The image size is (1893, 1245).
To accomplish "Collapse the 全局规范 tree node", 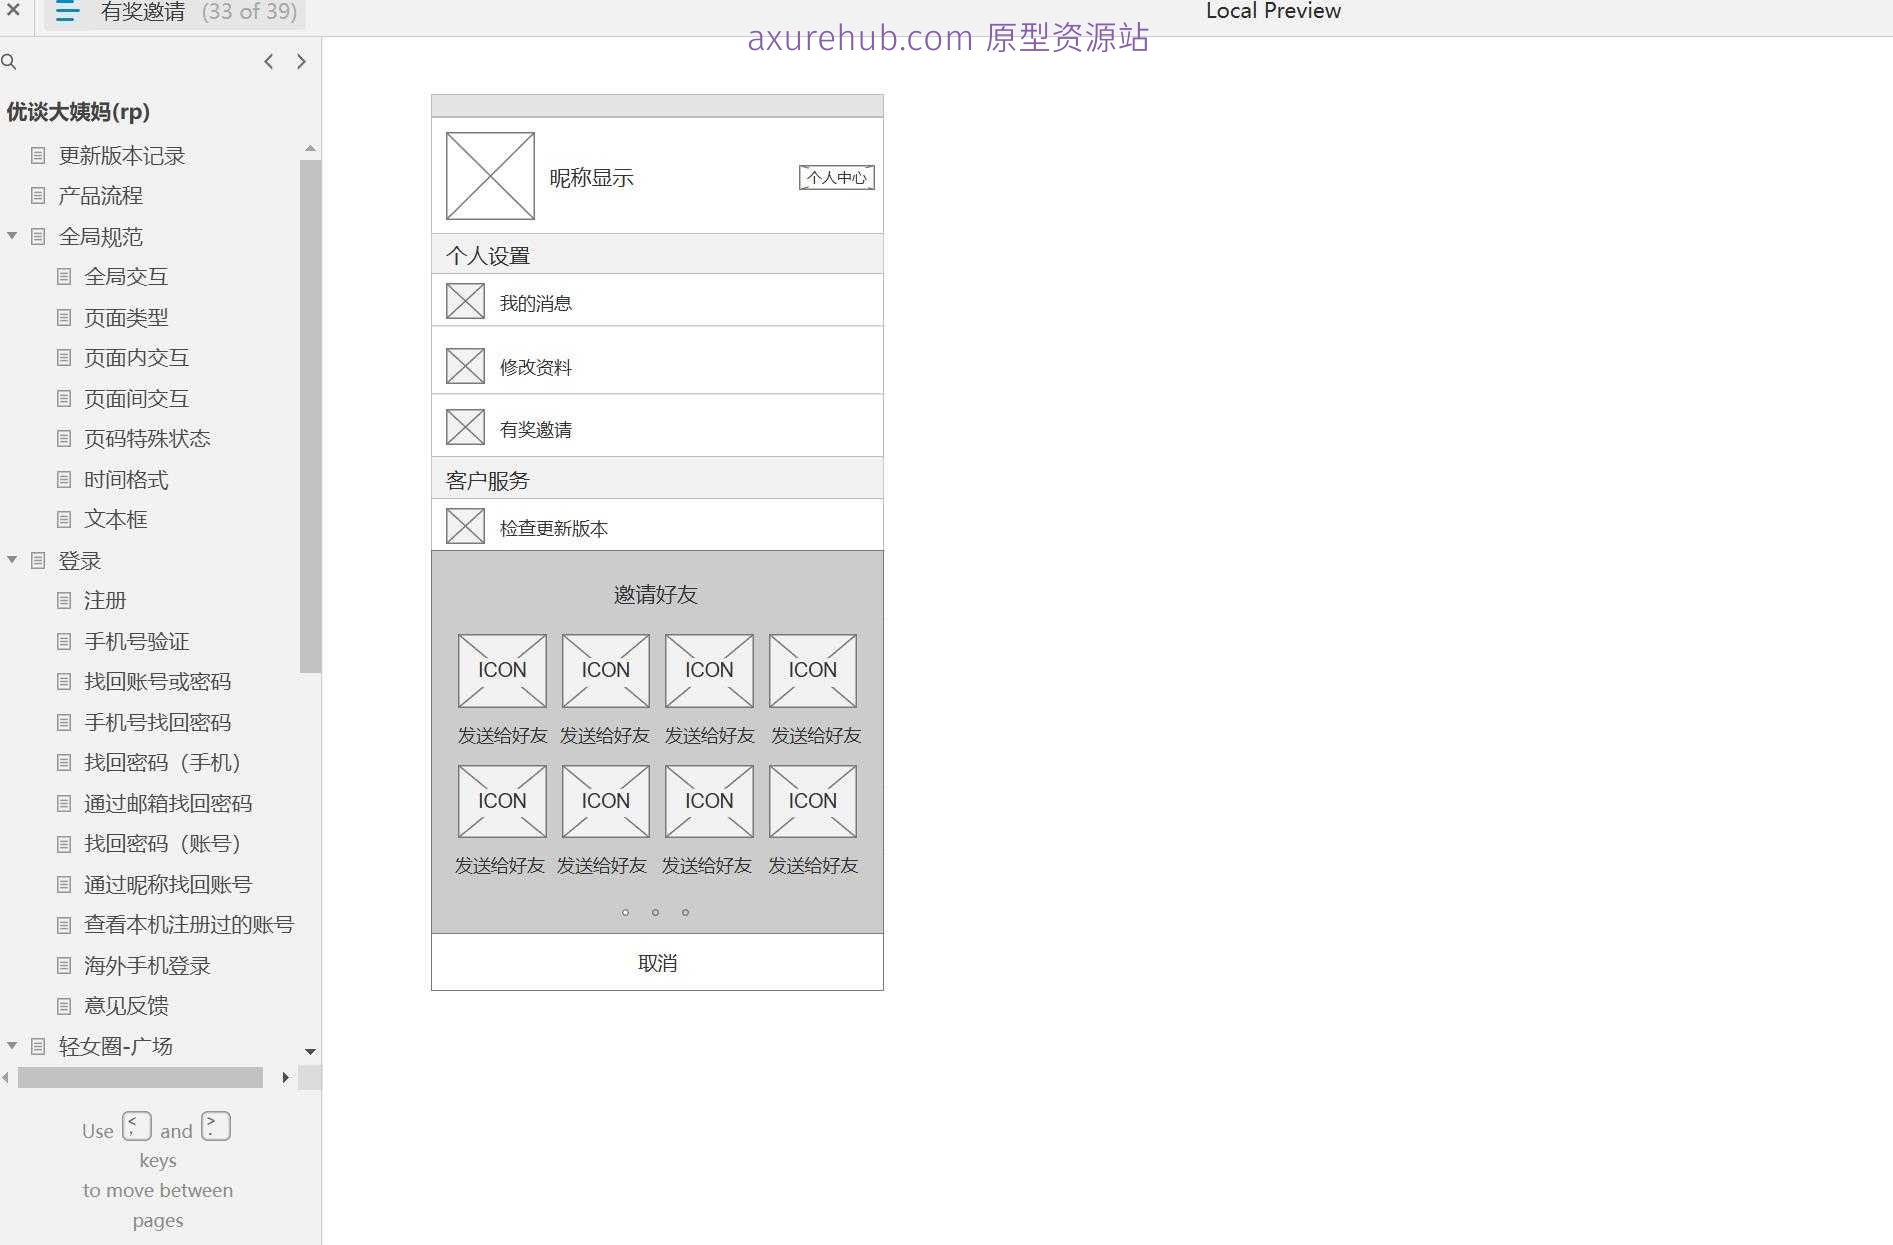I will click(12, 236).
